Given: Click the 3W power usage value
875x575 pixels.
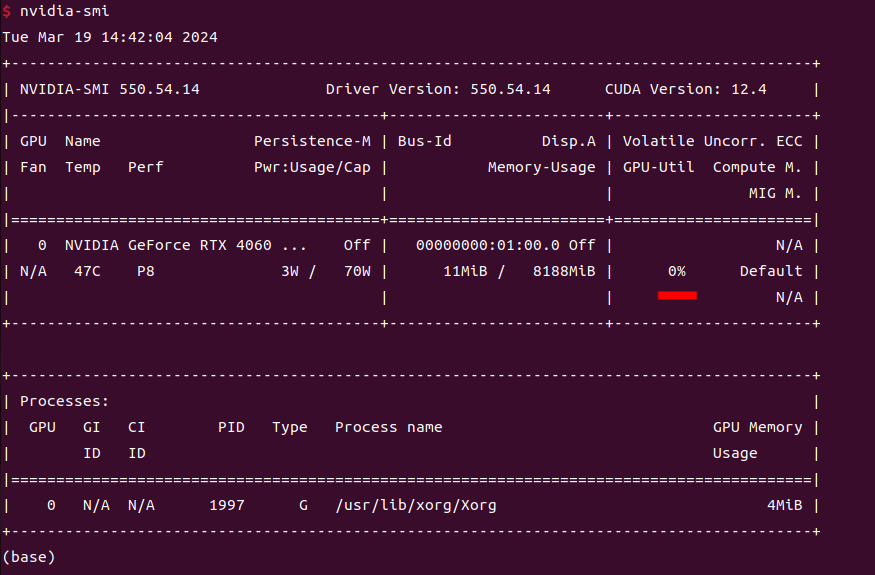Looking at the screenshot, I should coord(290,271).
